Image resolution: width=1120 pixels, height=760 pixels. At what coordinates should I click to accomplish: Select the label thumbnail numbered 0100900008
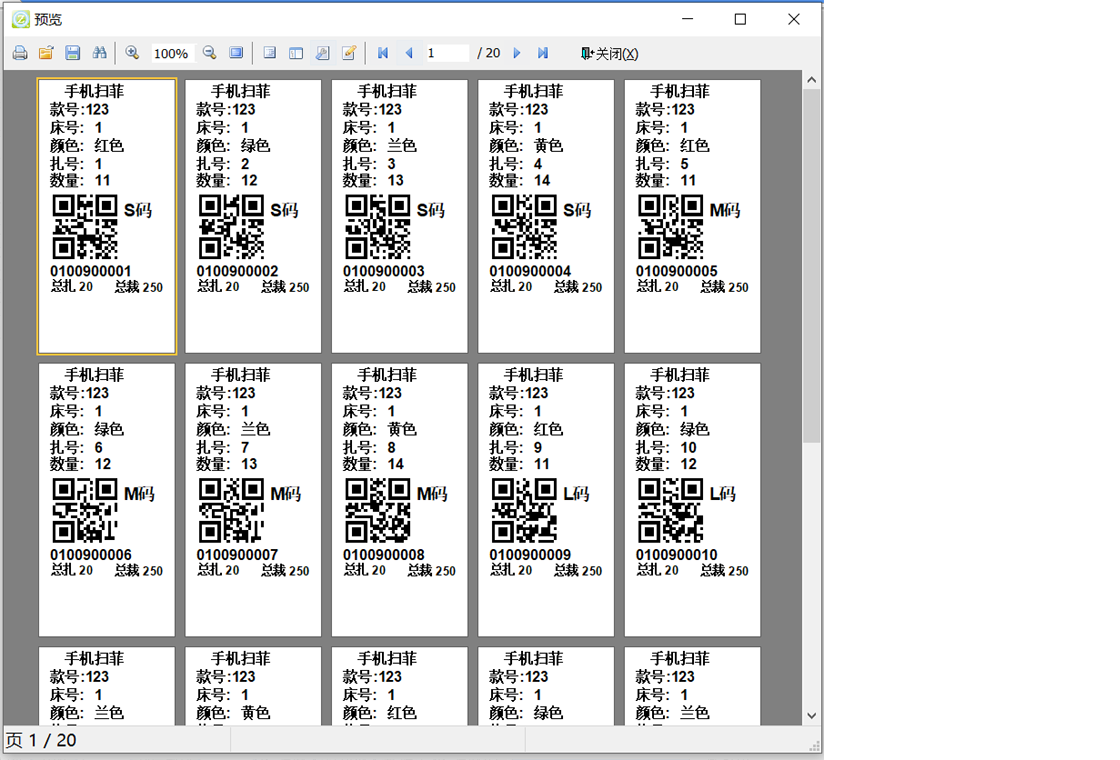(399, 500)
